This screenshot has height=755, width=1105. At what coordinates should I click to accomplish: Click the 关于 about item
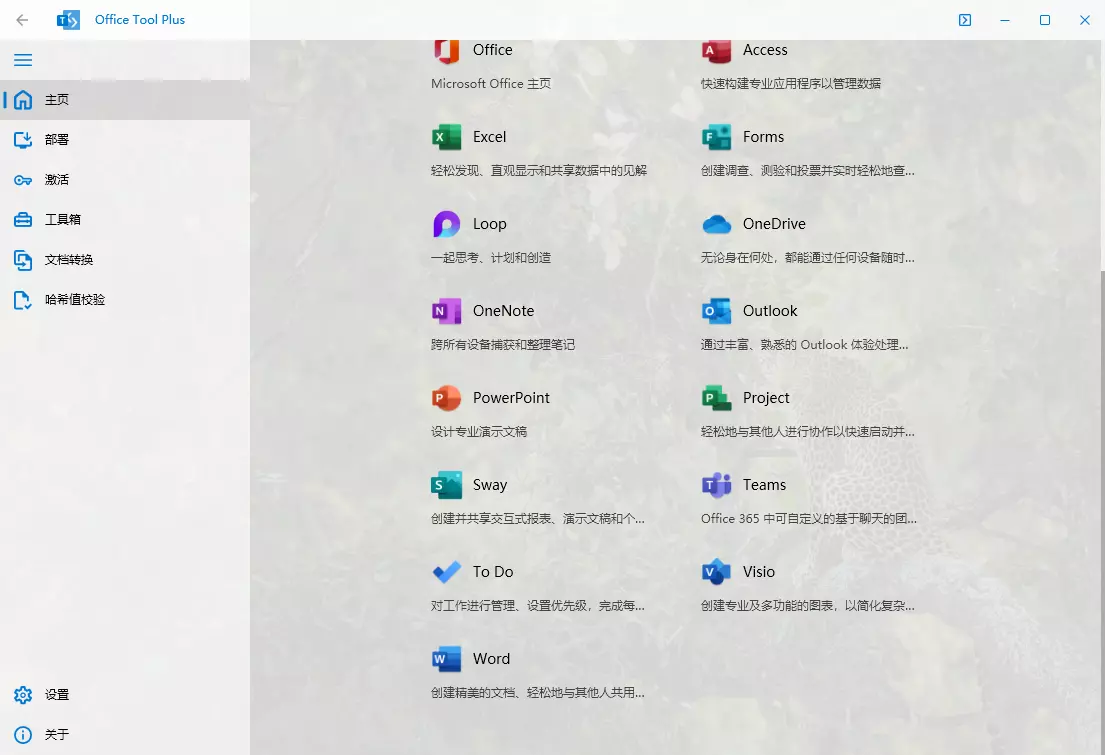coord(57,735)
